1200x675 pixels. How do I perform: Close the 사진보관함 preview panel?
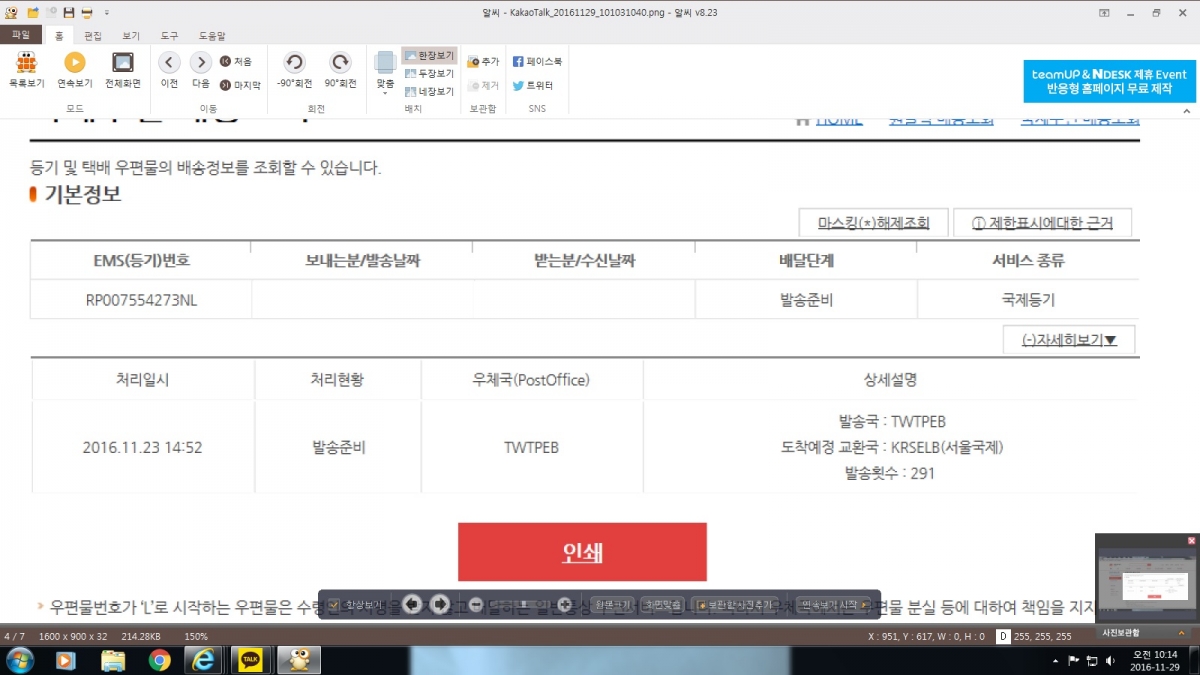pyautogui.click(x=1191, y=540)
